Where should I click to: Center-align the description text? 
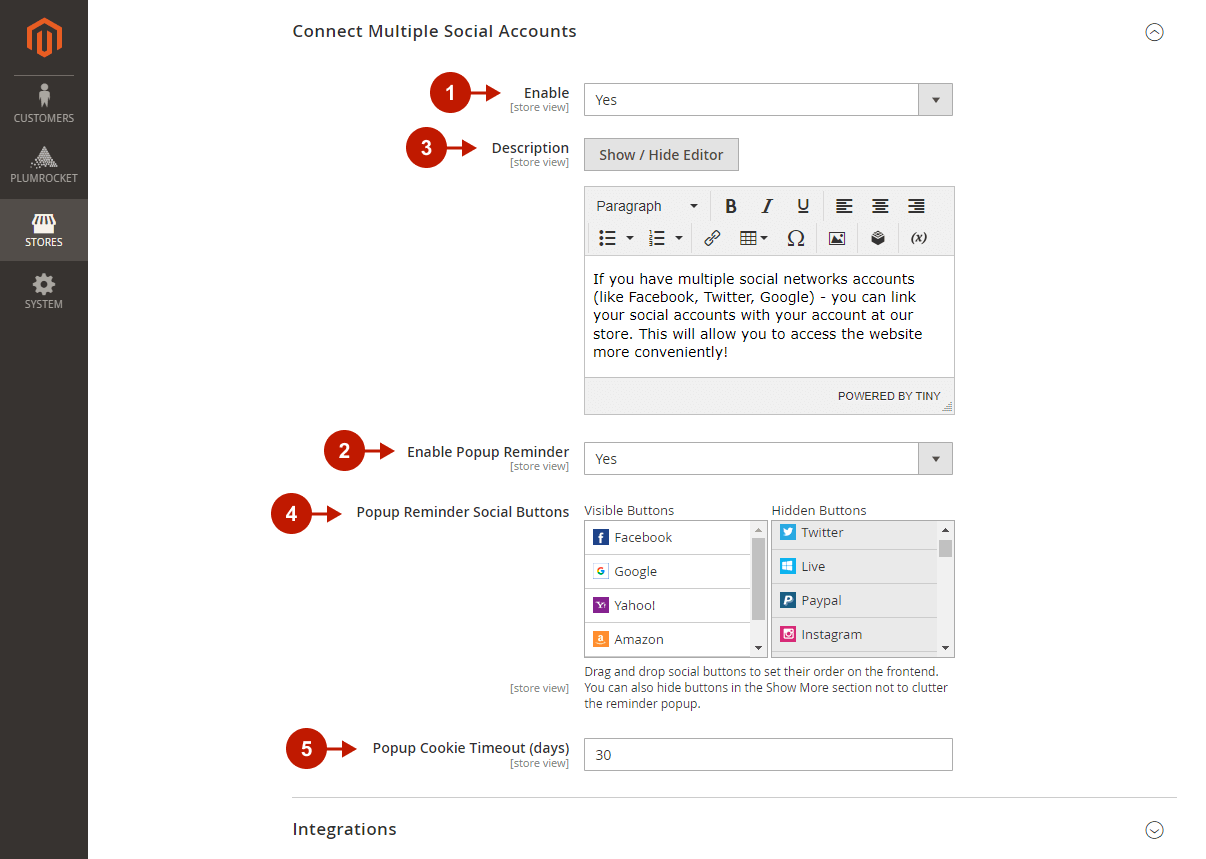point(880,206)
